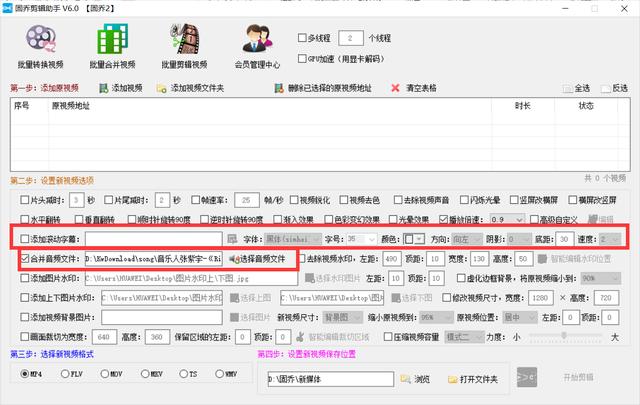Open the 字体 font dropdown
The height and width of the screenshot is (405, 640).
[293, 239]
